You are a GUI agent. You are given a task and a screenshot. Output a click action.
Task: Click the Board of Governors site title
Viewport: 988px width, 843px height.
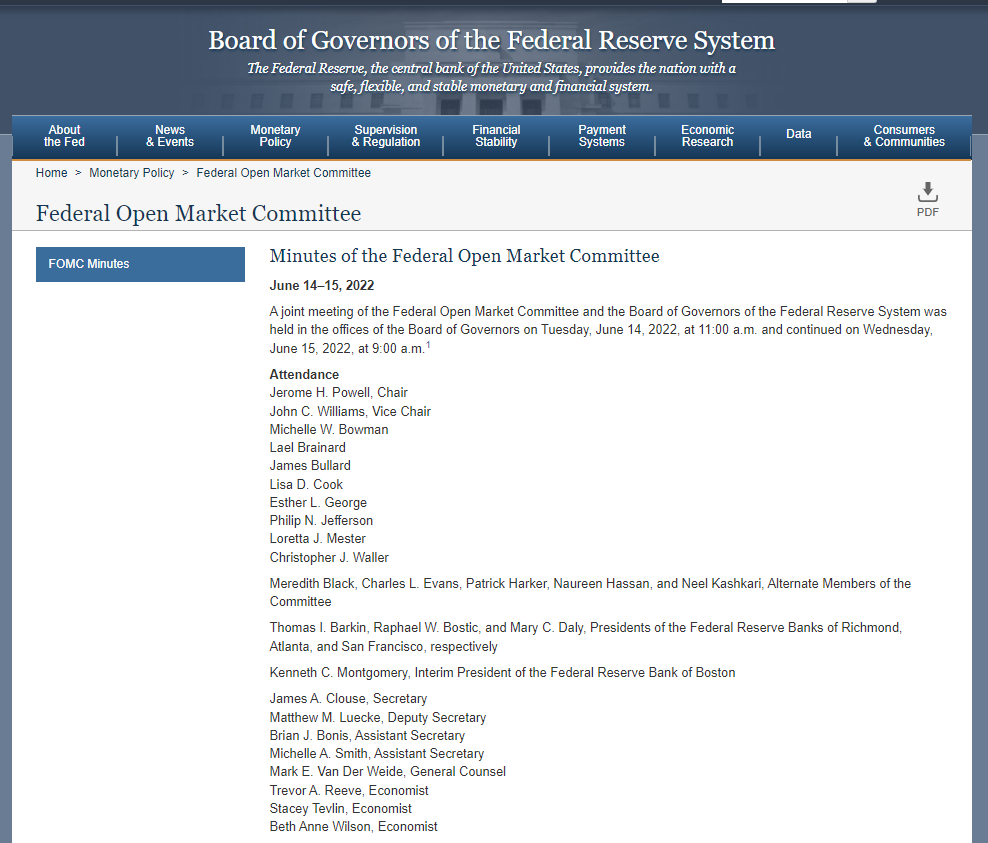[491, 41]
